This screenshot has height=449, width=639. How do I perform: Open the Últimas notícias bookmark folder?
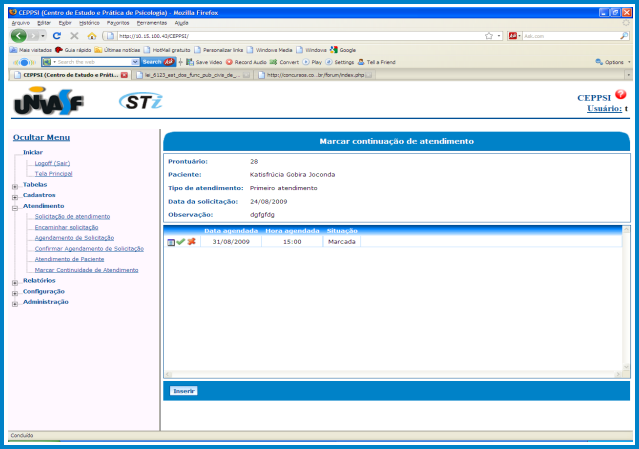tap(117, 50)
